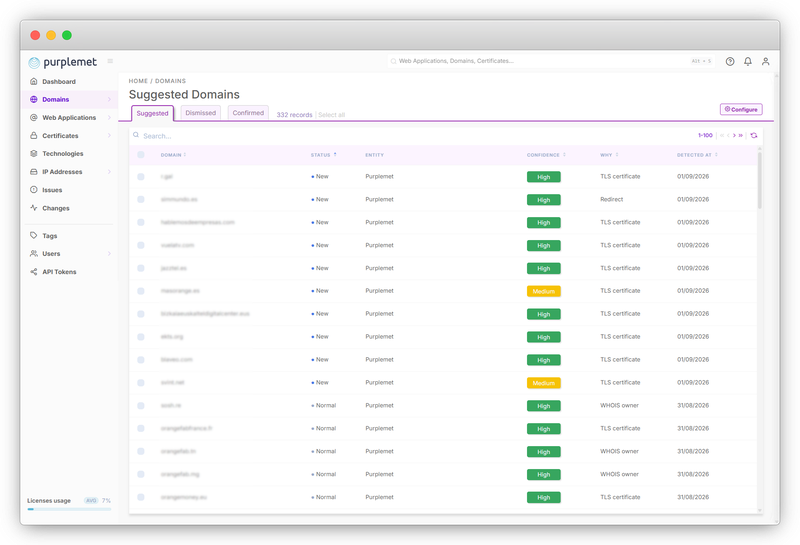Open the help question mark icon
The image size is (800, 545).
[730, 61]
